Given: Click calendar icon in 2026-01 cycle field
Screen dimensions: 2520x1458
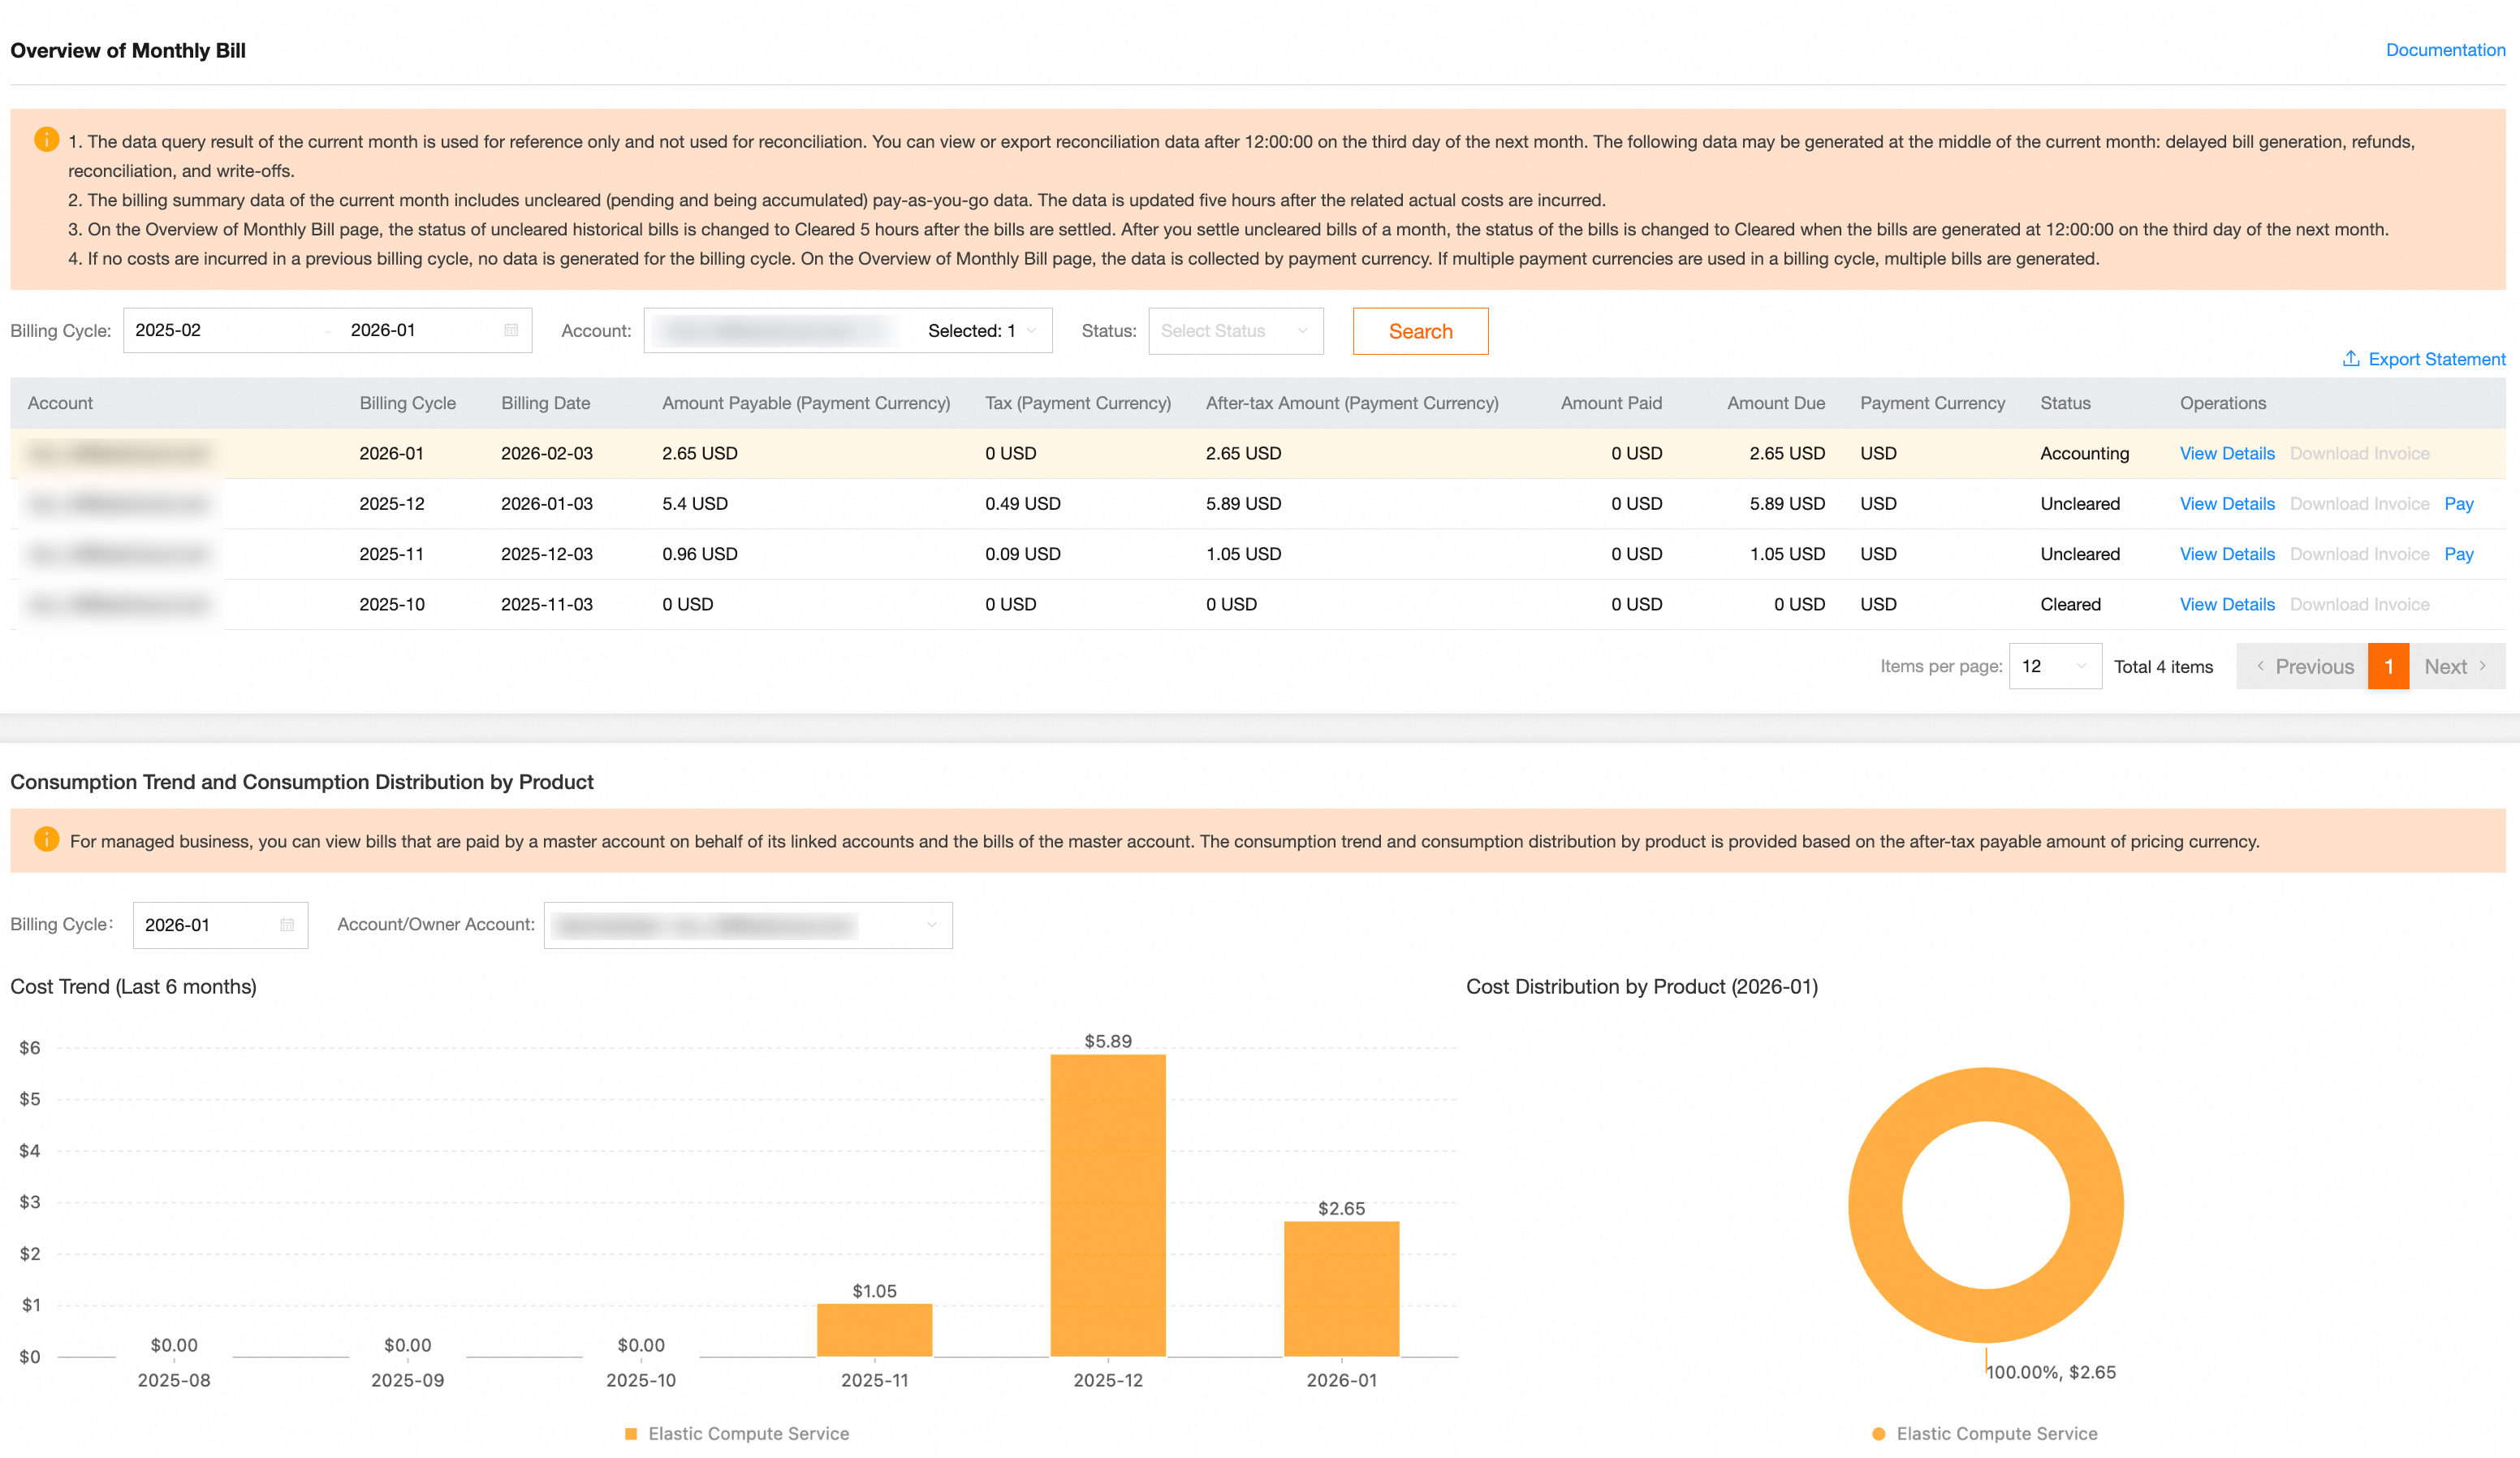Looking at the screenshot, I should (287, 925).
